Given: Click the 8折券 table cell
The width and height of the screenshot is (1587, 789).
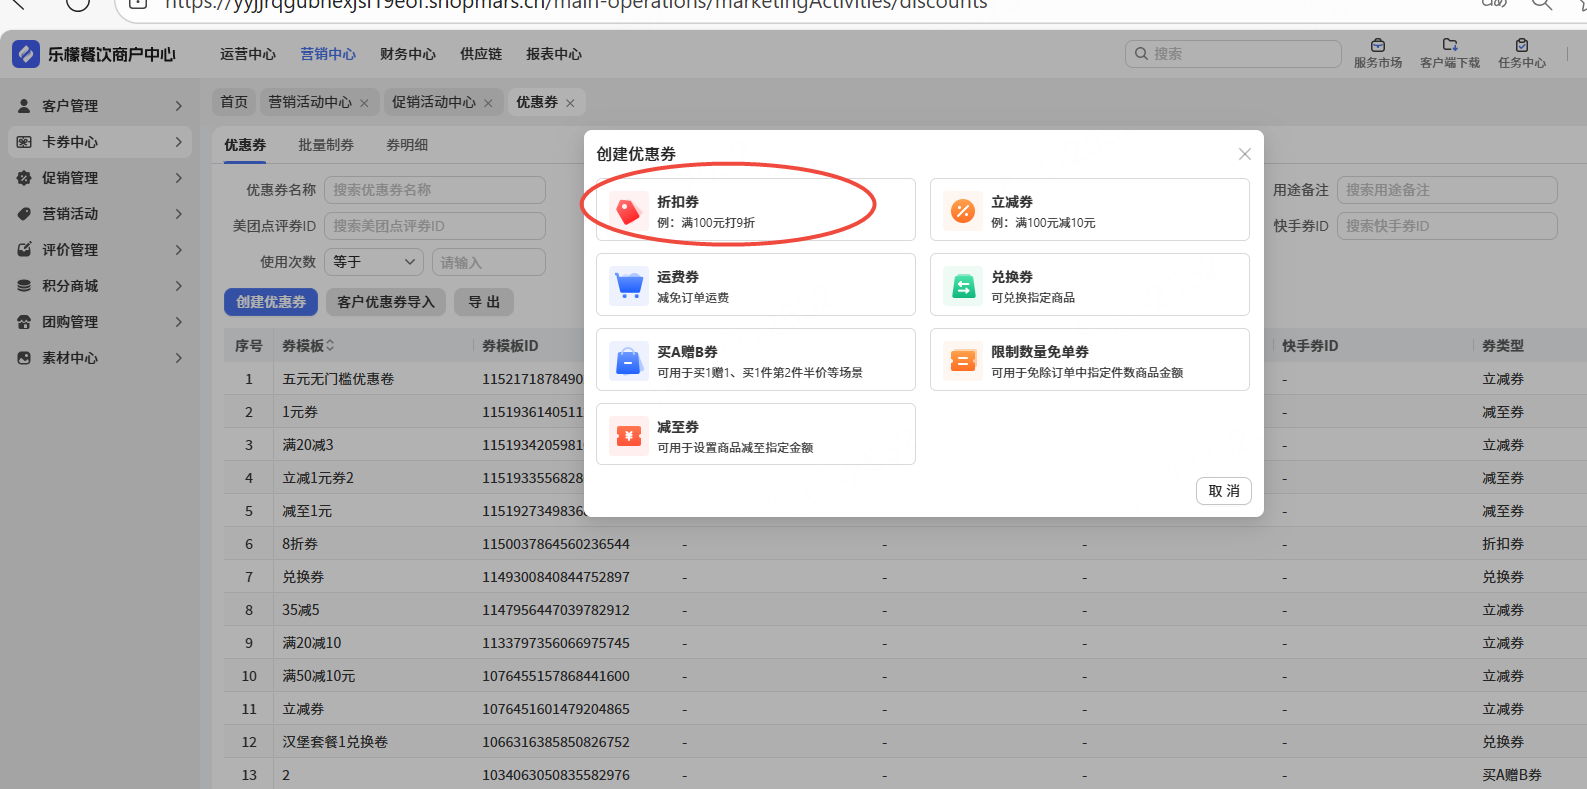Looking at the screenshot, I should click(300, 544).
